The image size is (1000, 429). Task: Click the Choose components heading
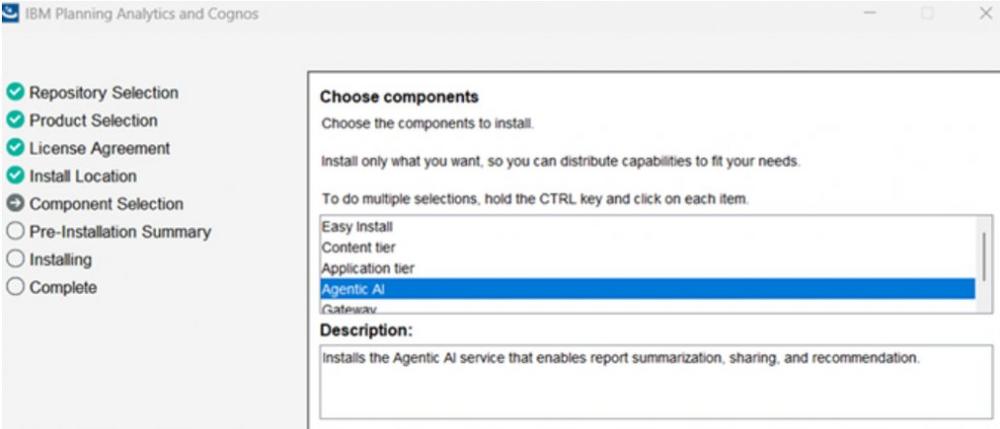(399, 97)
